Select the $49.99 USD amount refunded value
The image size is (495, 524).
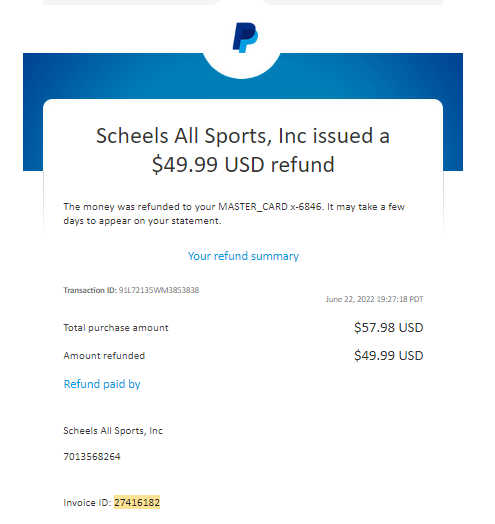pyautogui.click(x=389, y=356)
